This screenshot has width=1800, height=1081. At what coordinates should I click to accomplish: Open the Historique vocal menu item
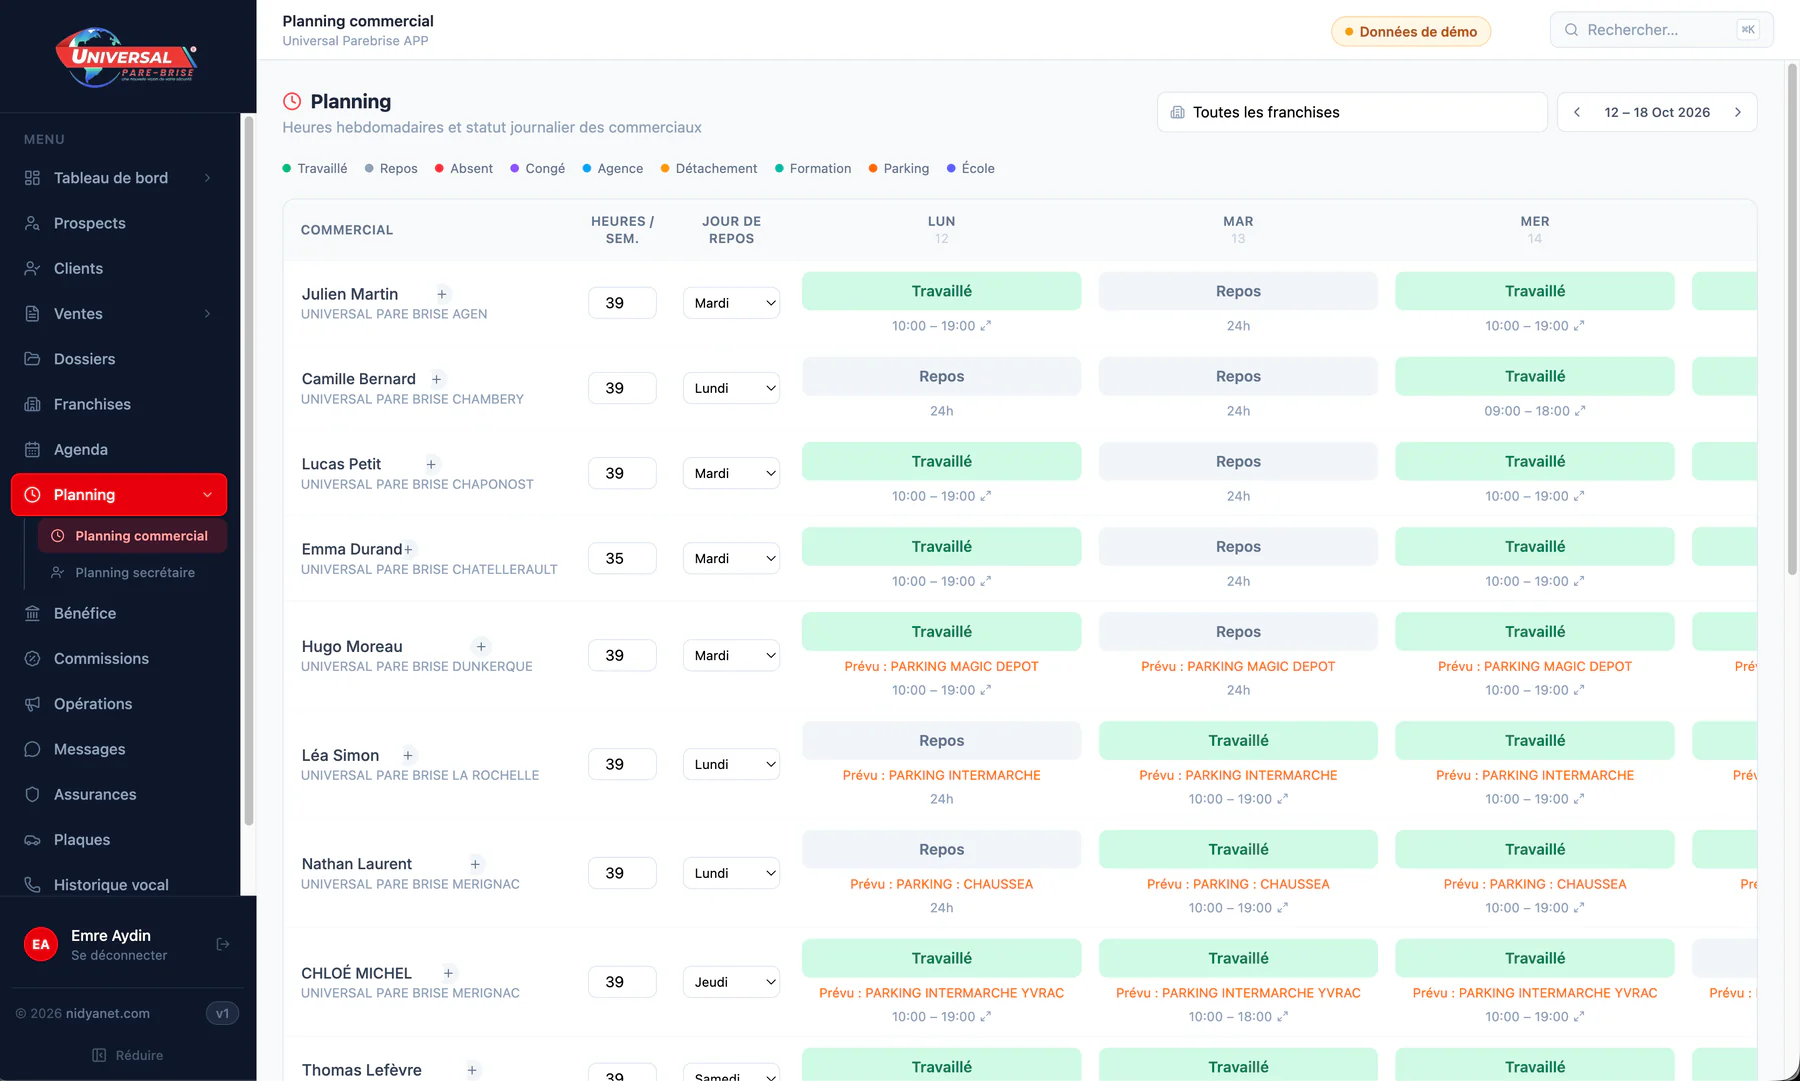119,885
